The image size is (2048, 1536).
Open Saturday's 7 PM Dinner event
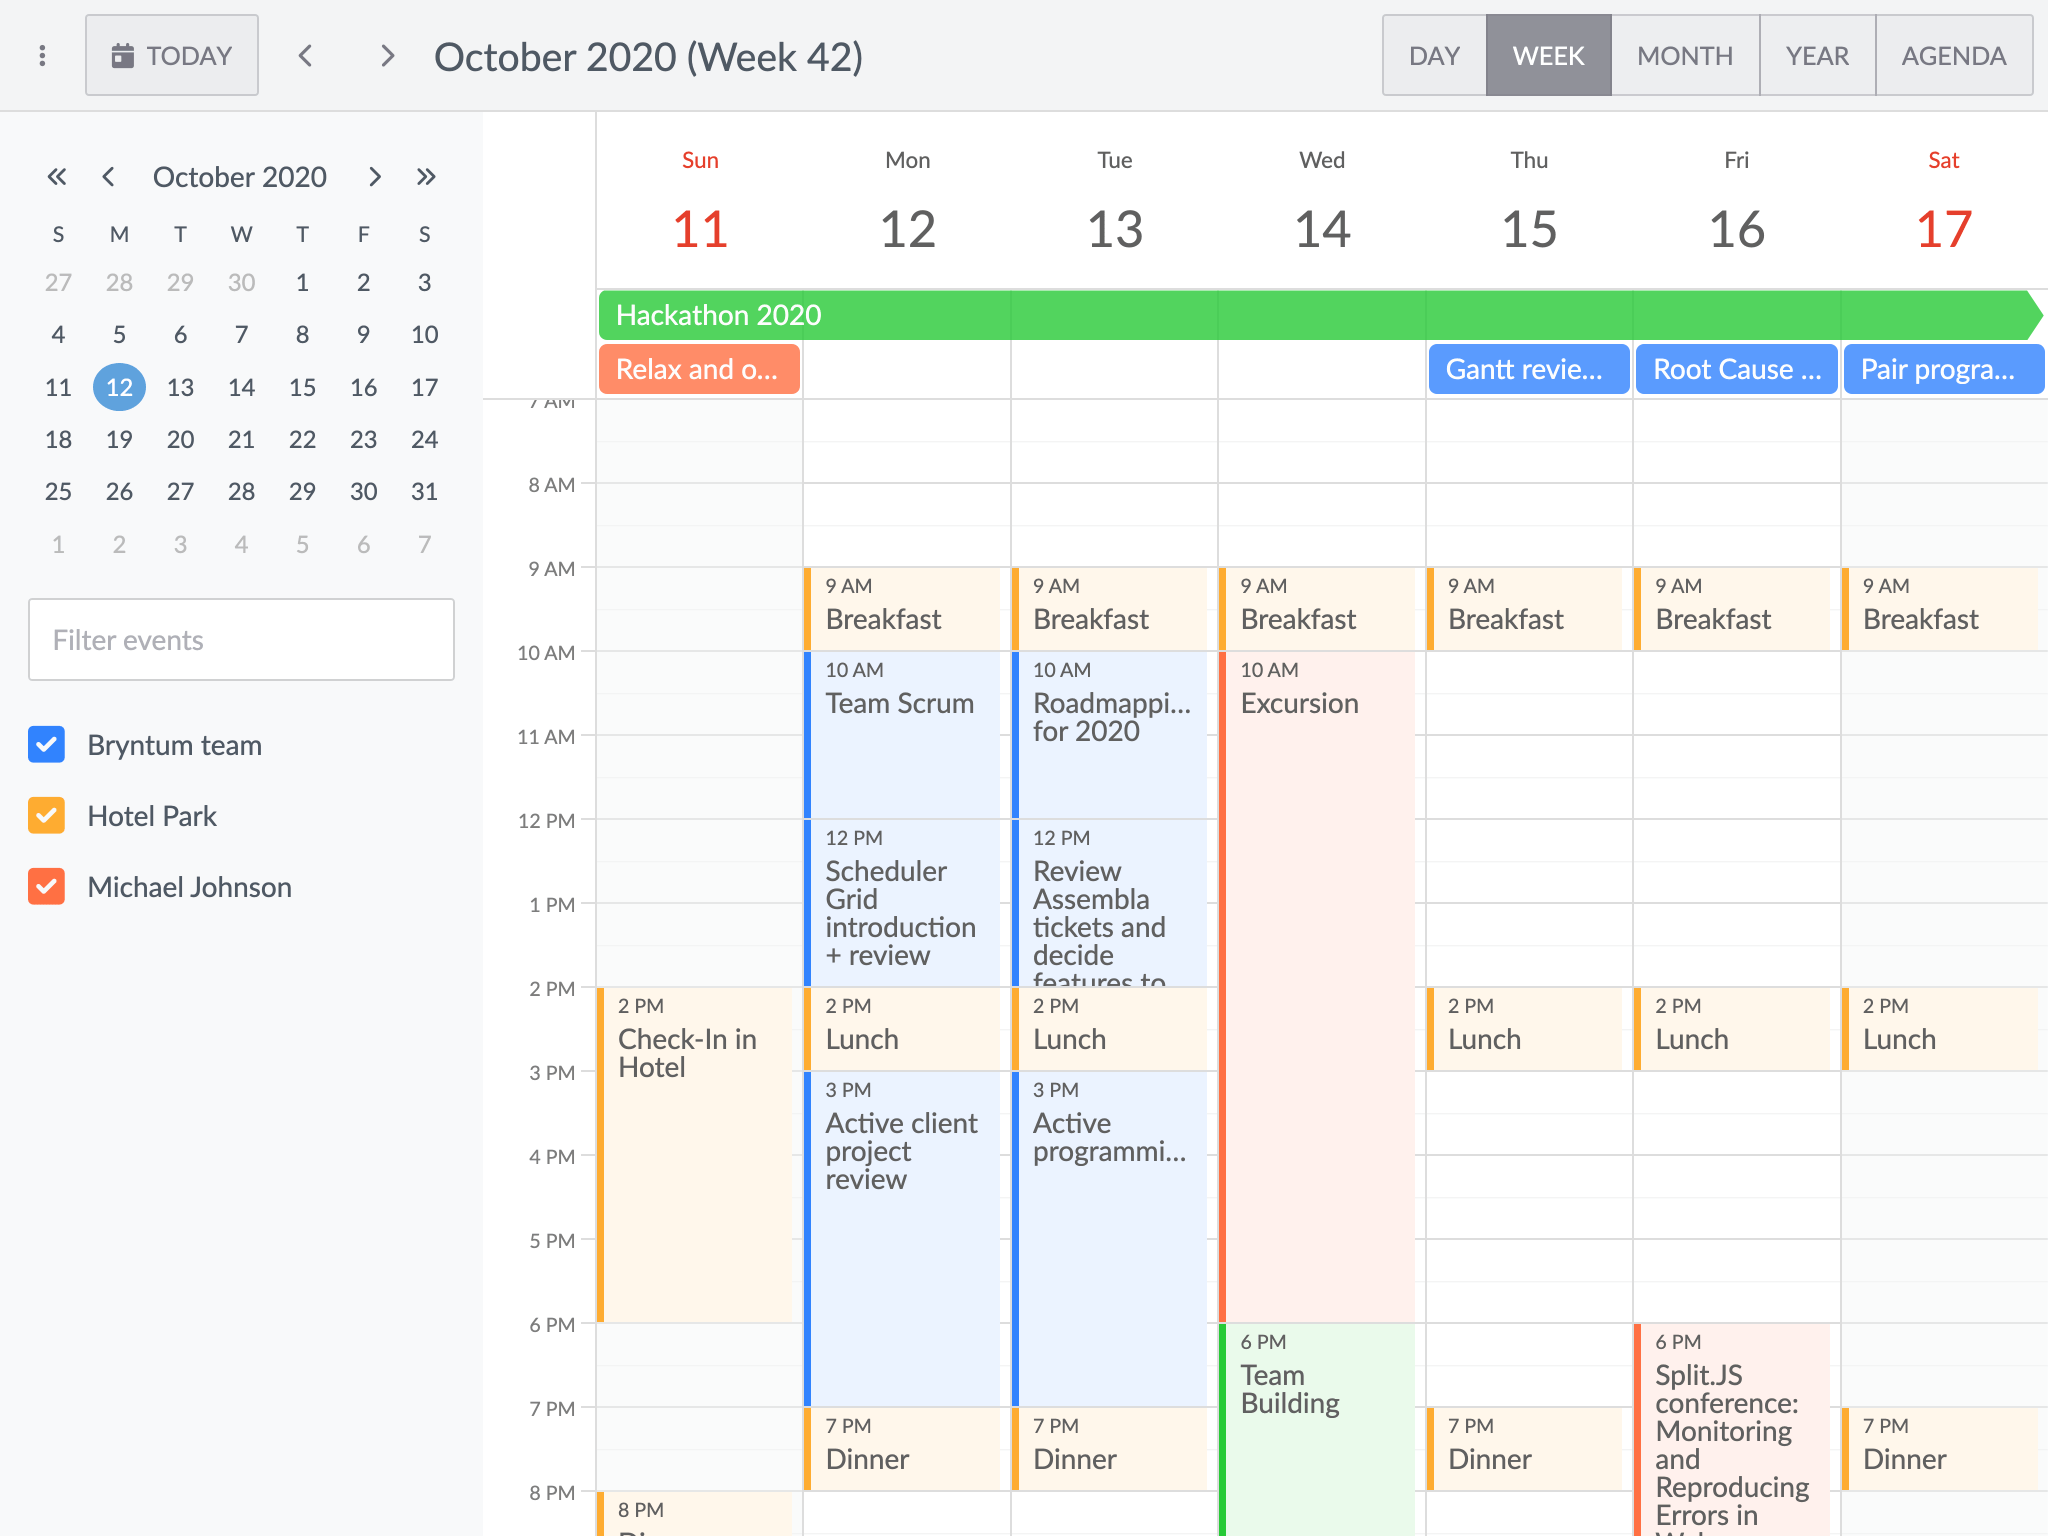click(1940, 1449)
